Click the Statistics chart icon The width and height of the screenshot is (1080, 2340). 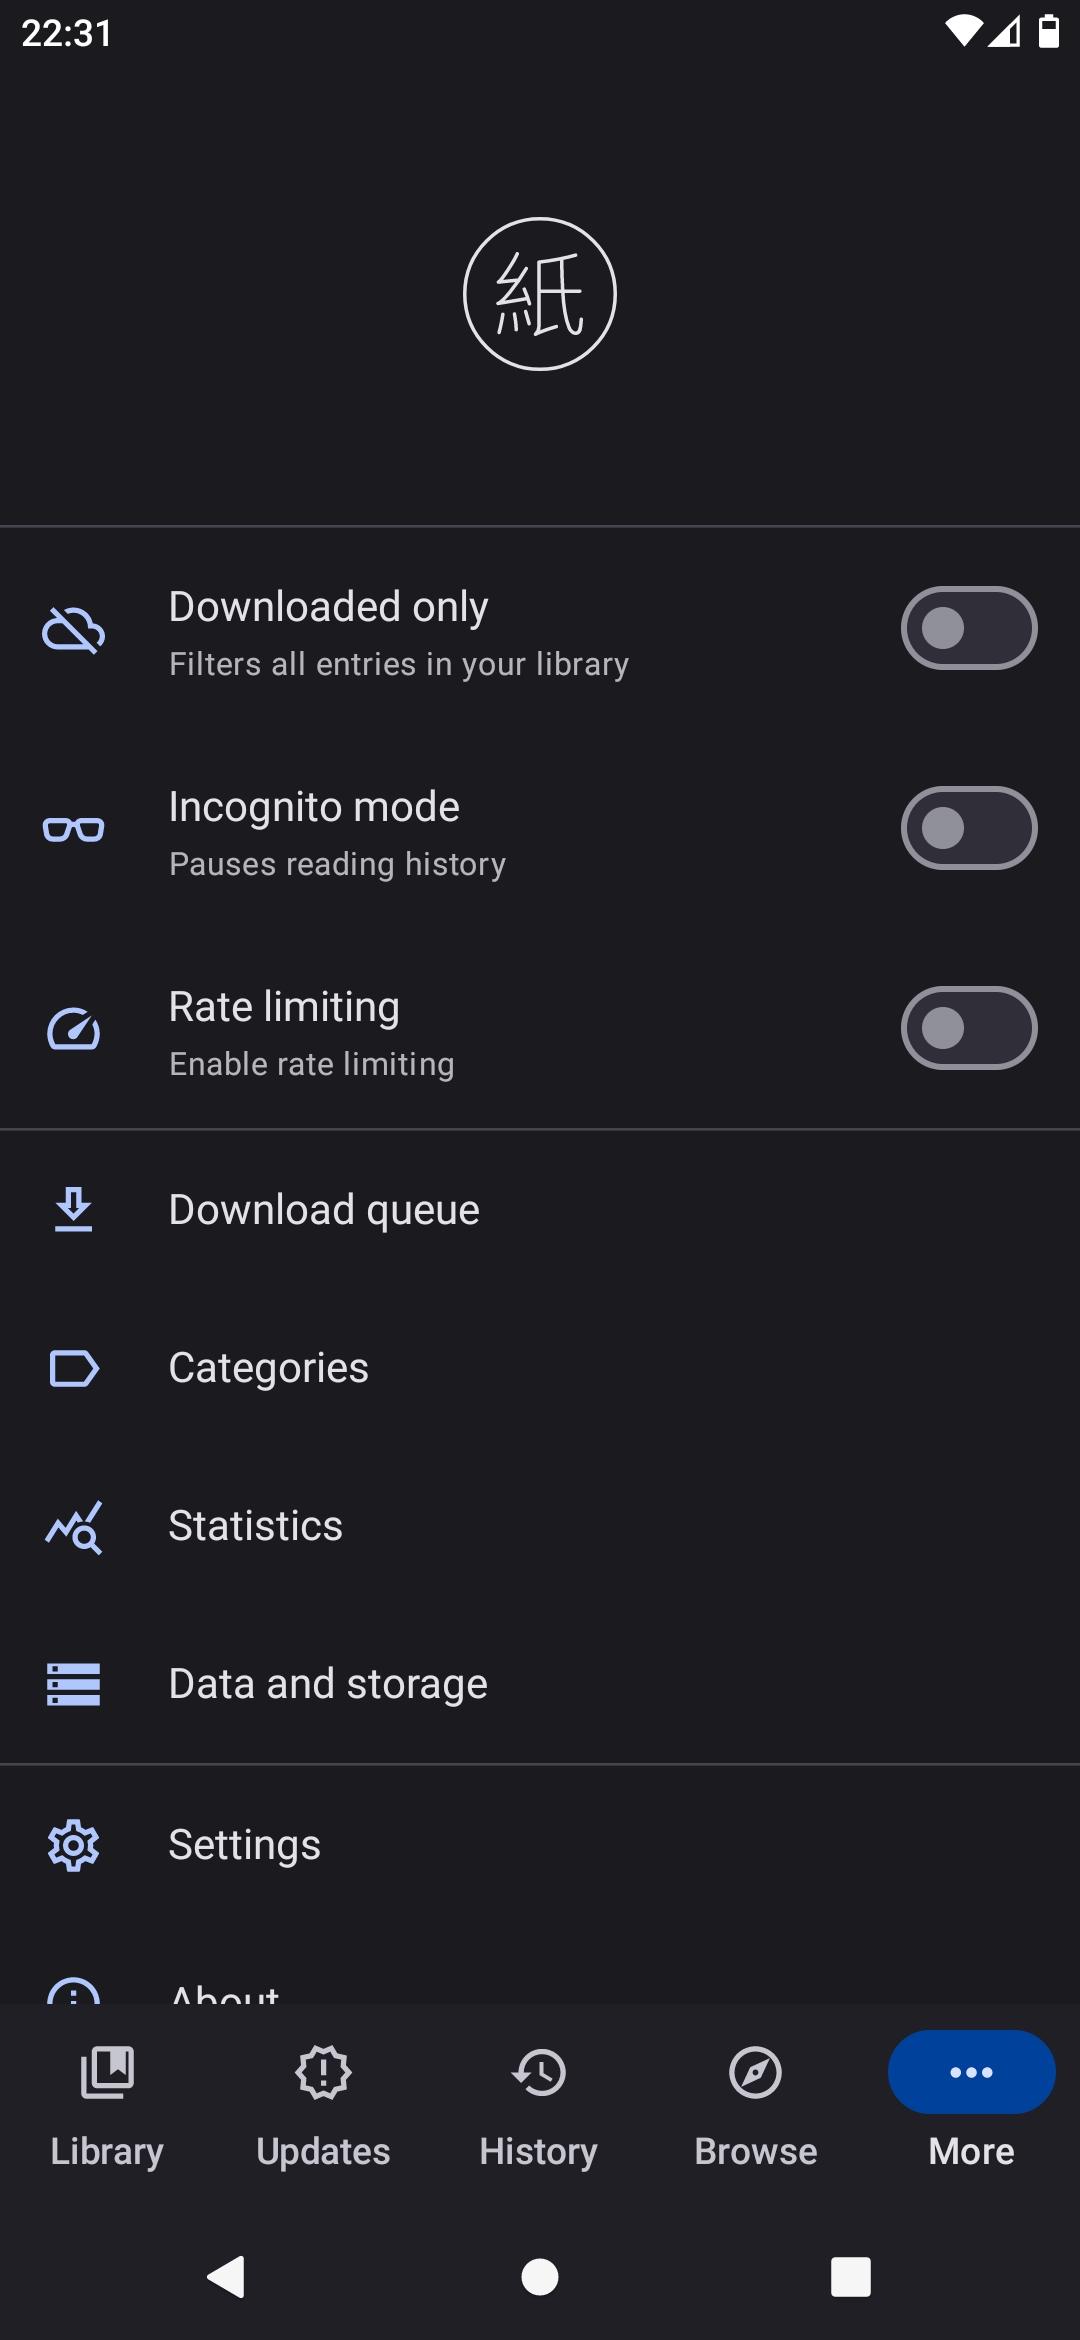click(x=74, y=1527)
